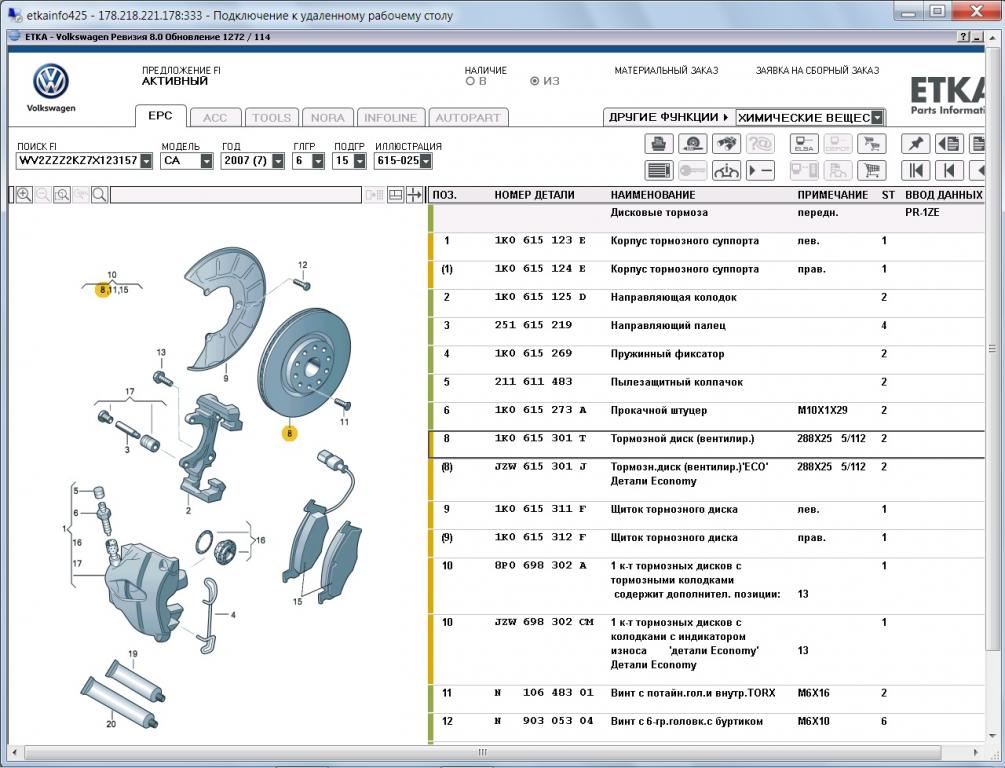The image size is (1005, 768).
Task: Jump to first illustration with bar-arrow icon
Action: [x=915, y=171]
